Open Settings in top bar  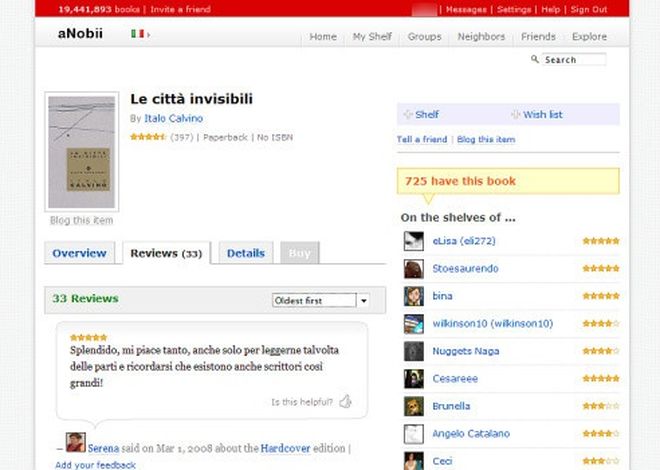click(x=514, y=9)
